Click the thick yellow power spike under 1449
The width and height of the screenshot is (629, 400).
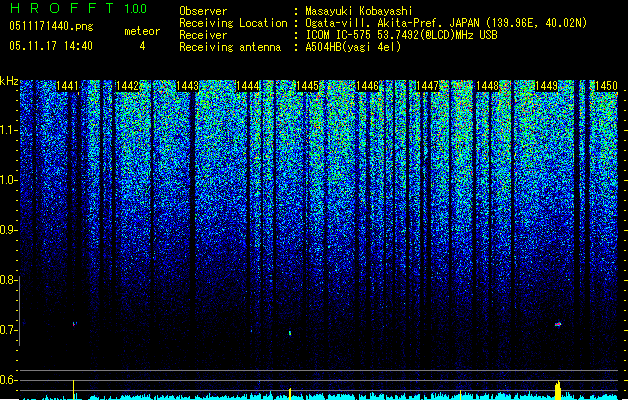pyautogui.click(x=558, y=390)
